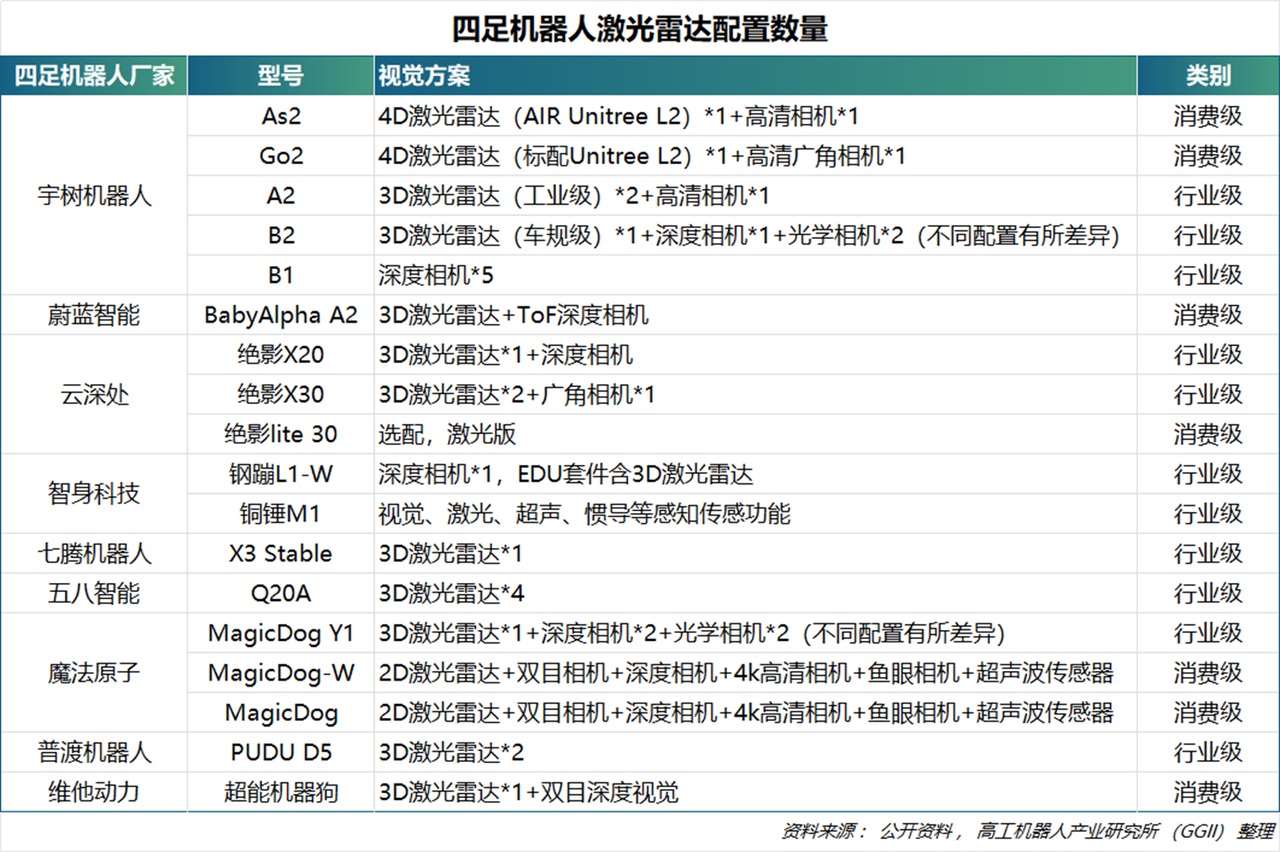The image size is (1280, 852).
Task: Click the 钢蹦L1-W model cell
Action: 280,474
